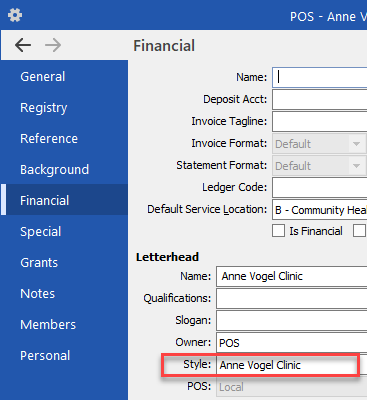This screenshot has width=367, height=400.
Task: Select the Financial section
Action: click(64, 200)
